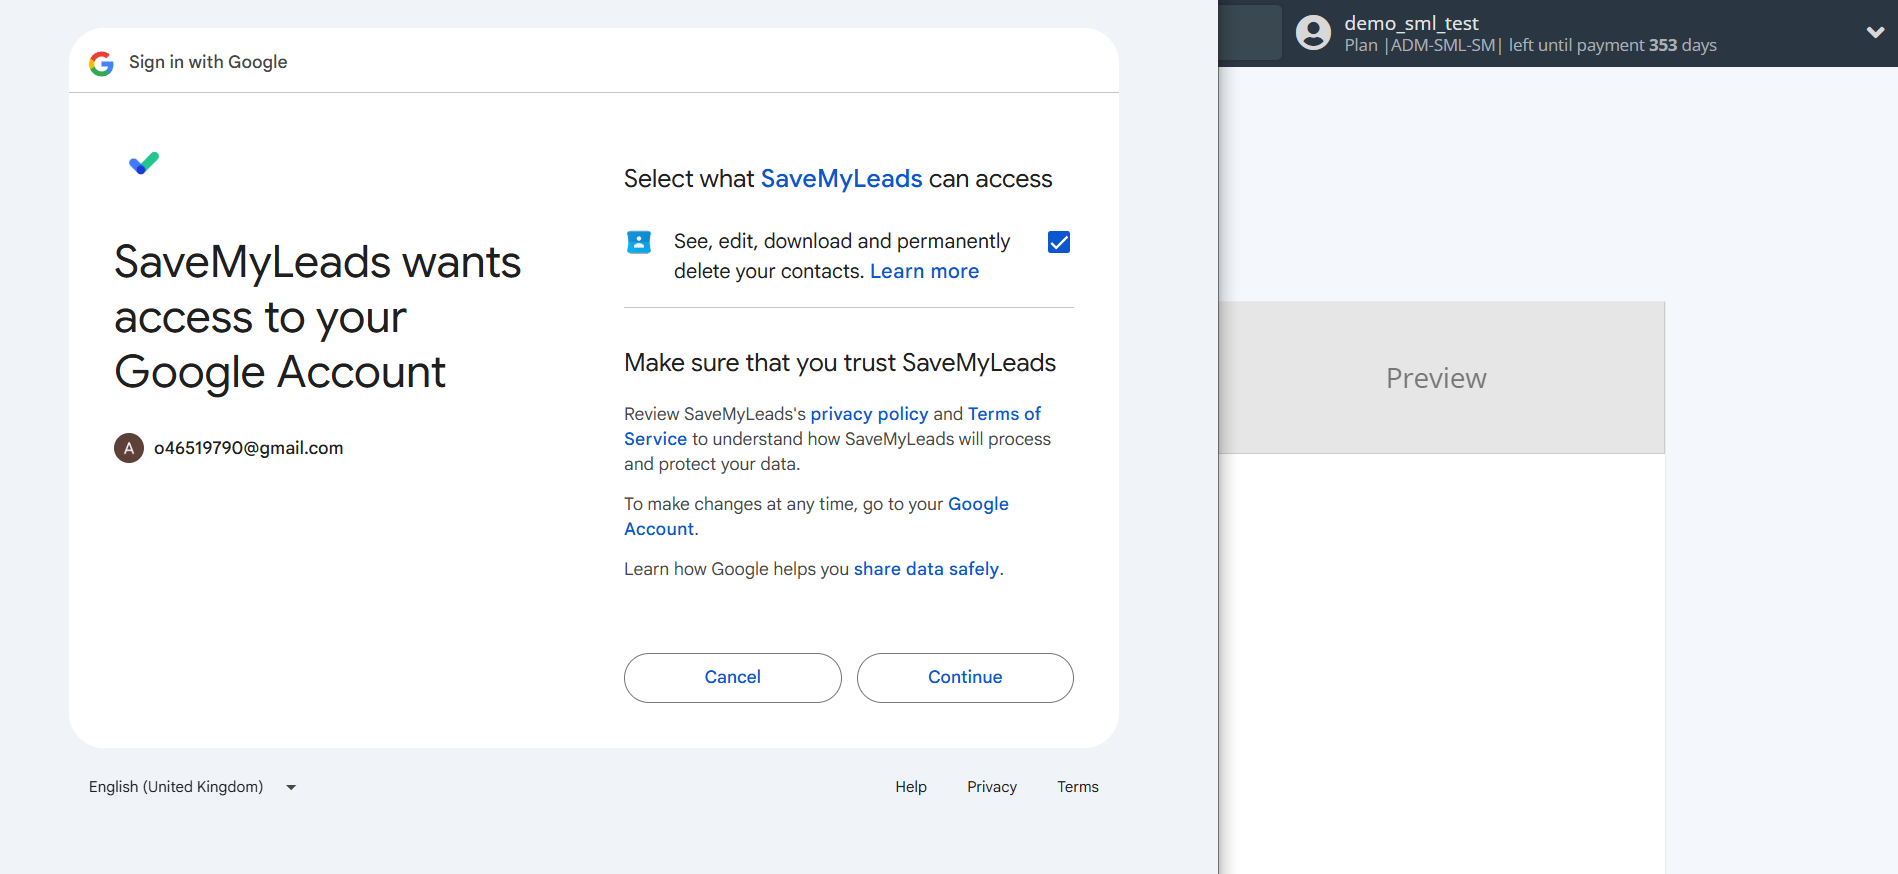Click the account avatar with letter A
This screenshot has width=1898, height=874.
click(129, 448)
